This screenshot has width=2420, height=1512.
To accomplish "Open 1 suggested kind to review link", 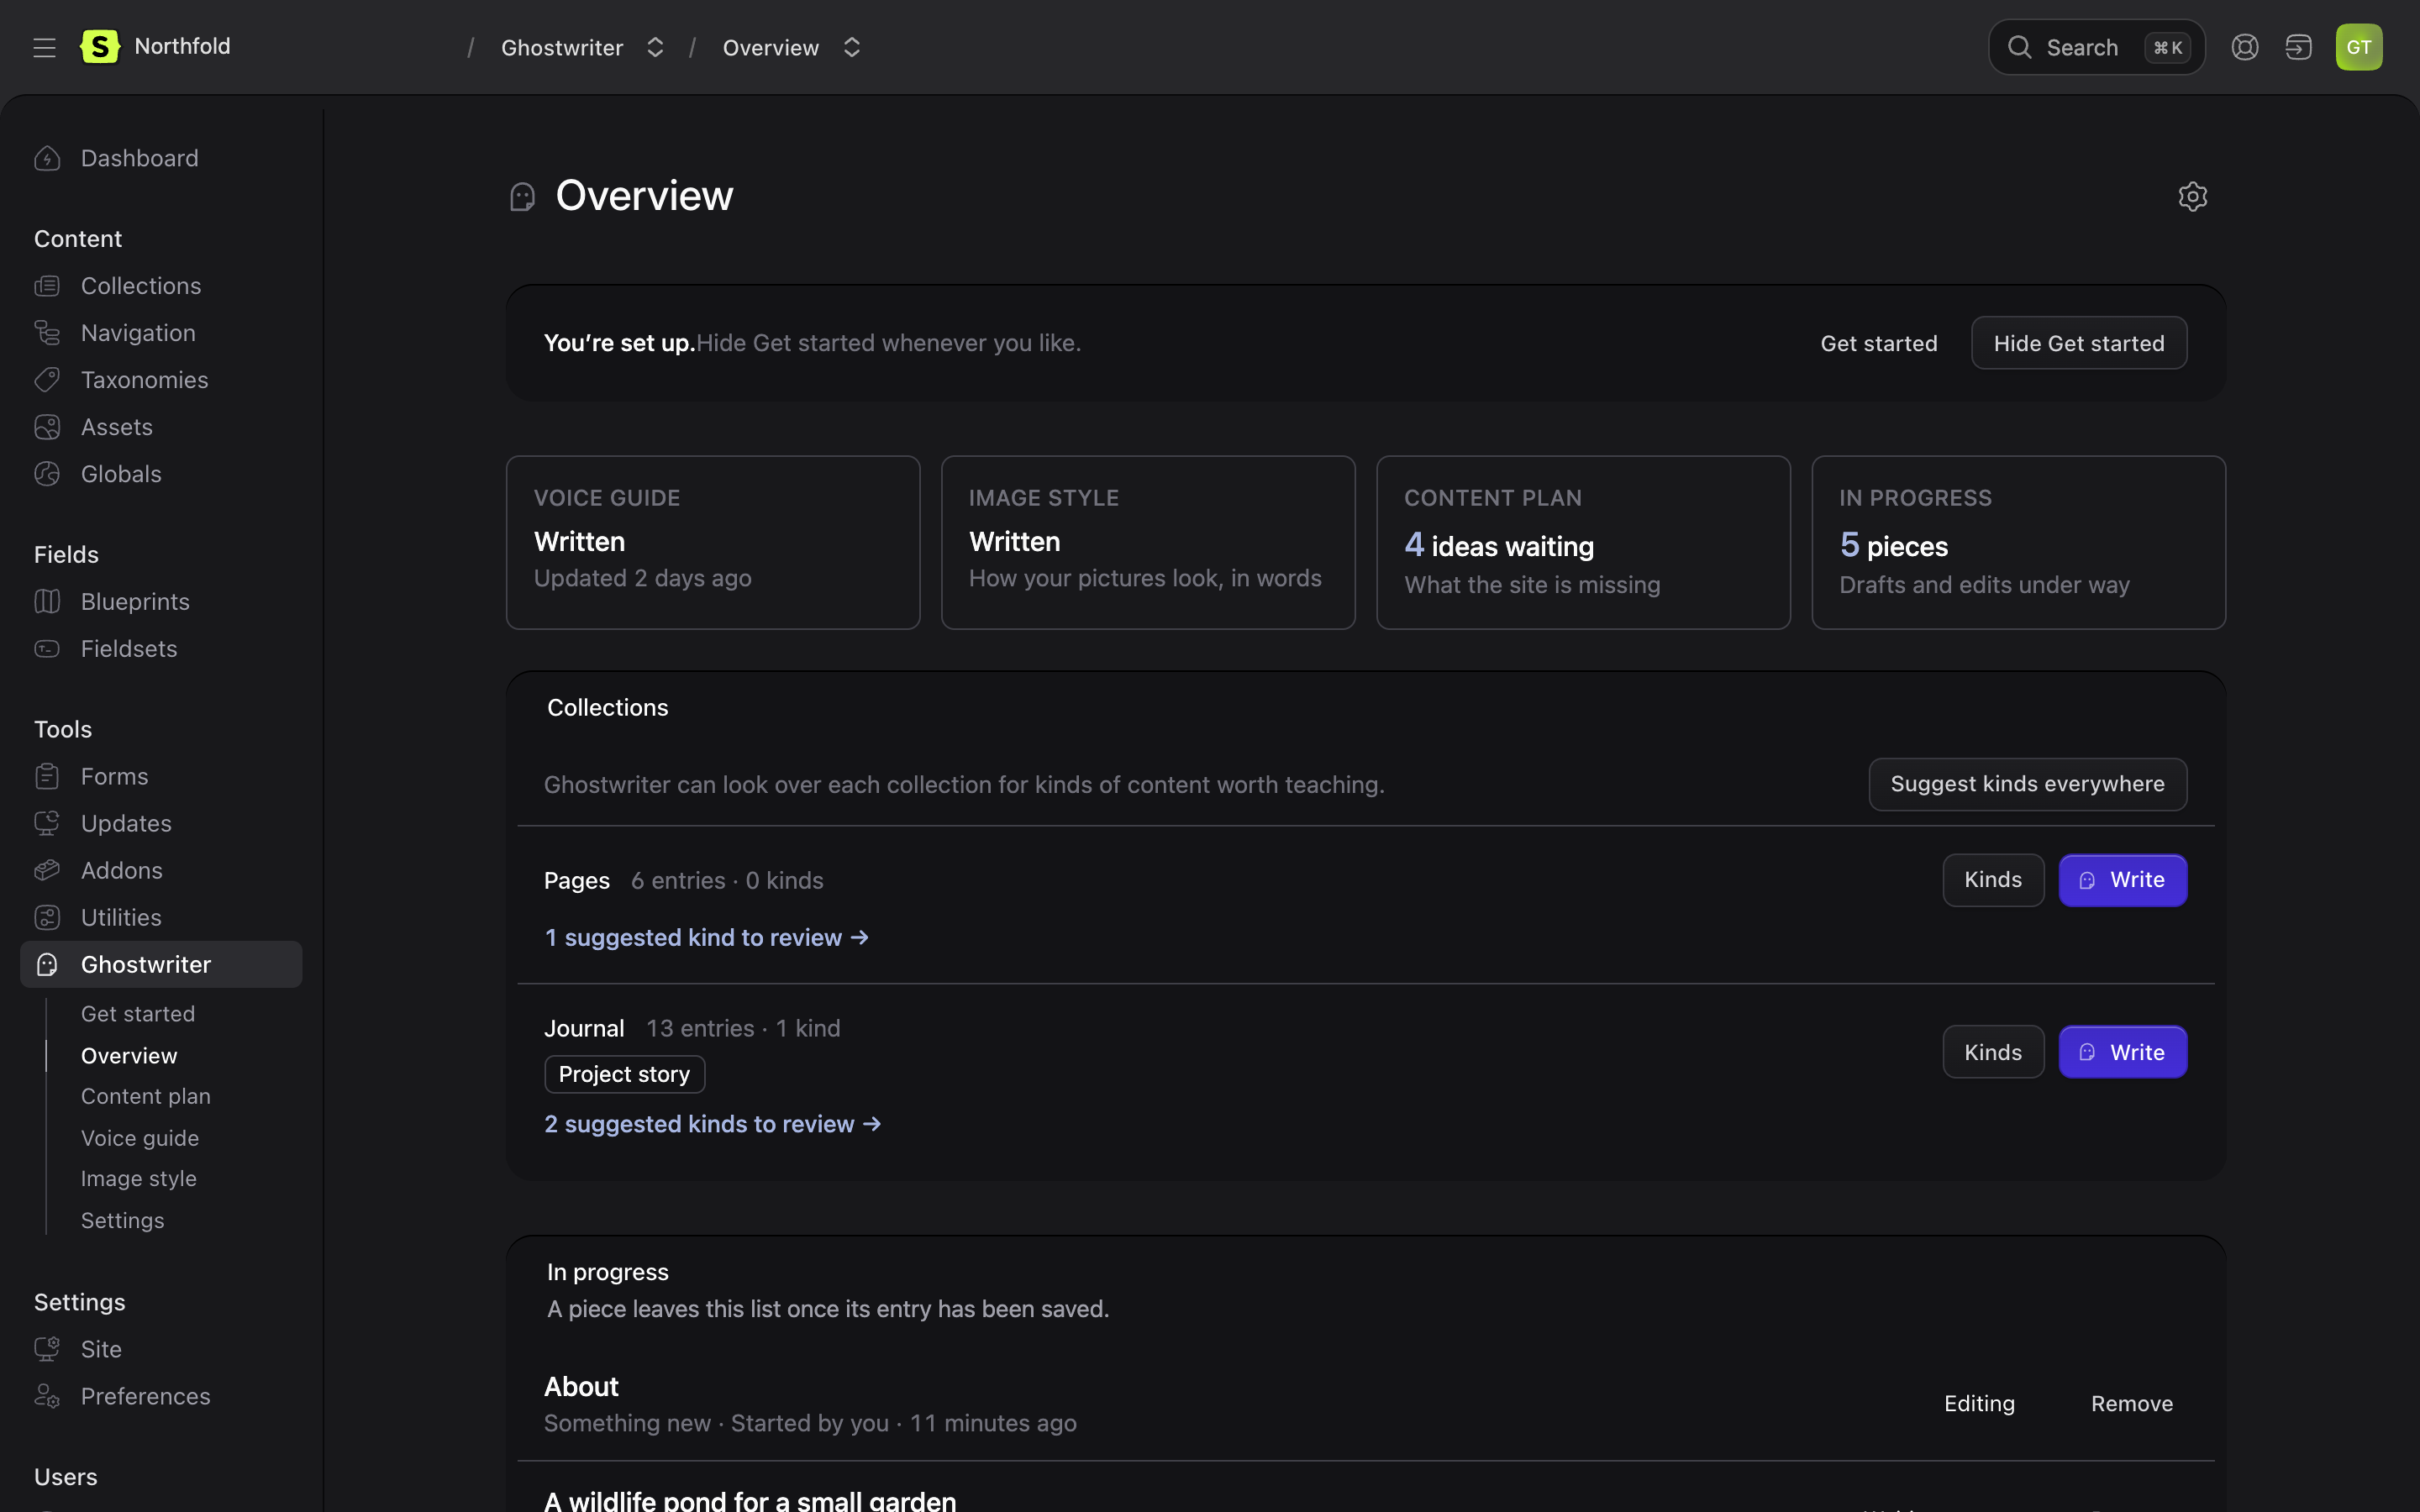I will coord(706,938).
